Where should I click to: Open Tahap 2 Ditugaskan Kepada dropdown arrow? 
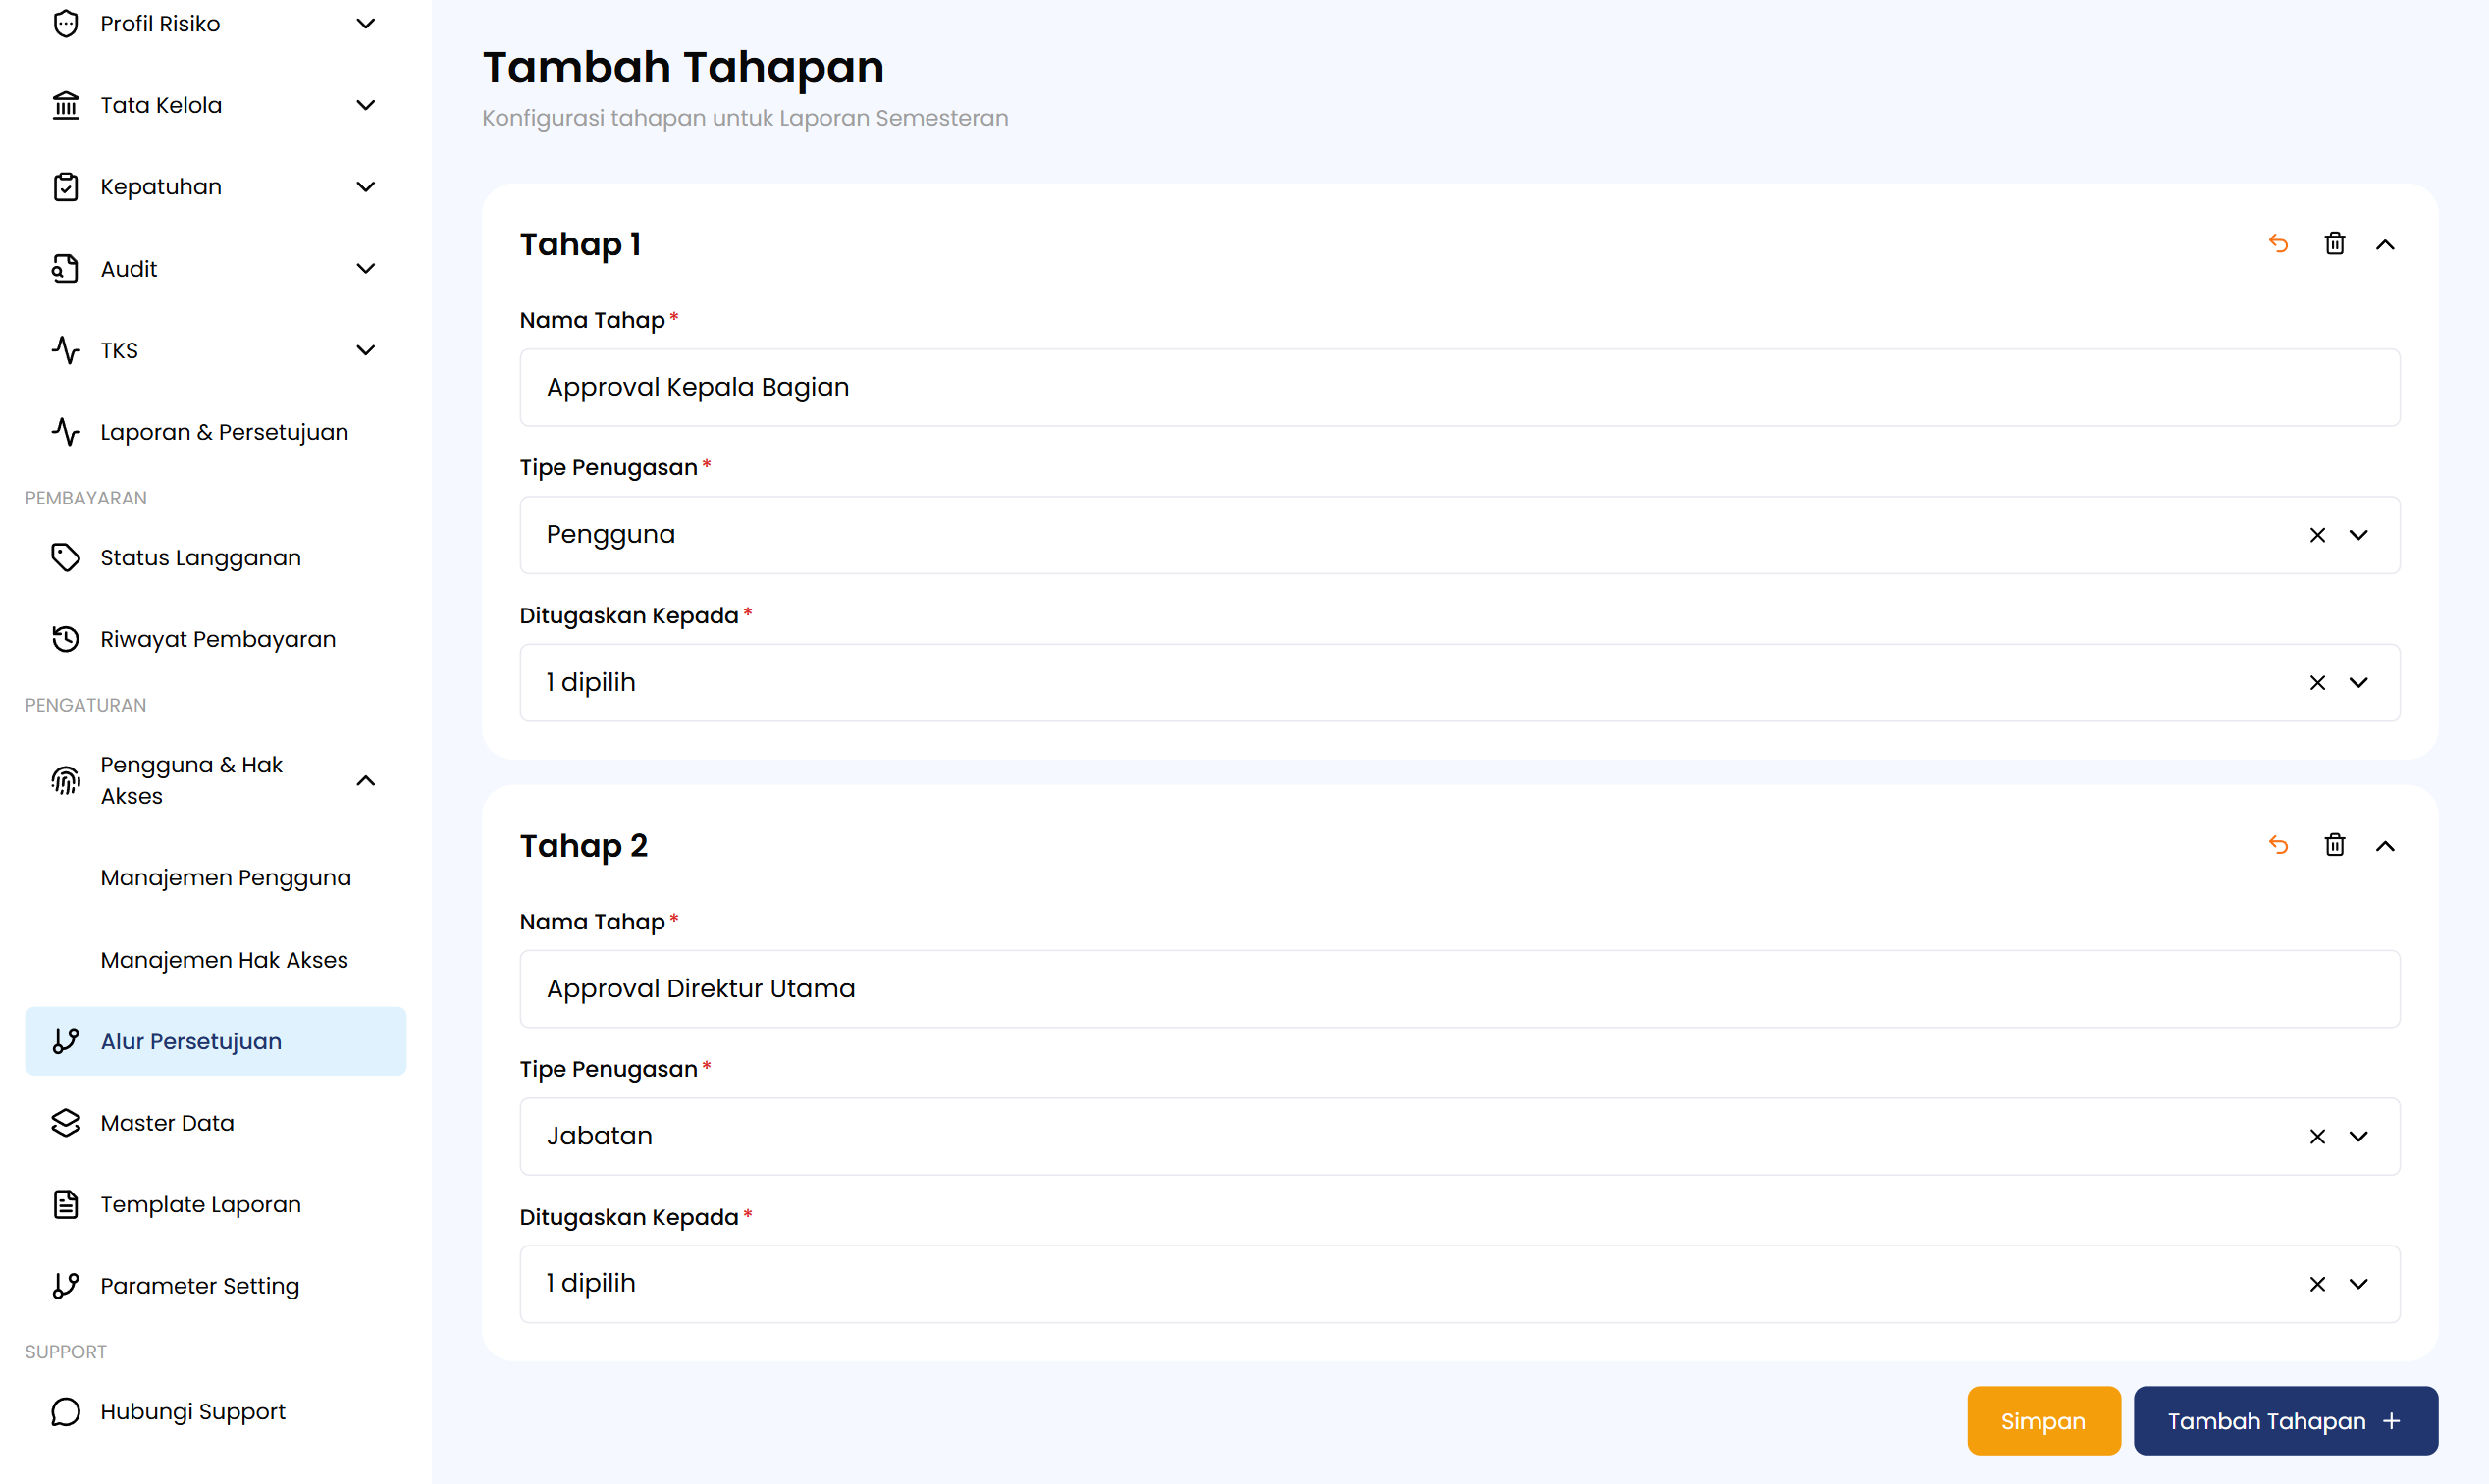2359,1284
